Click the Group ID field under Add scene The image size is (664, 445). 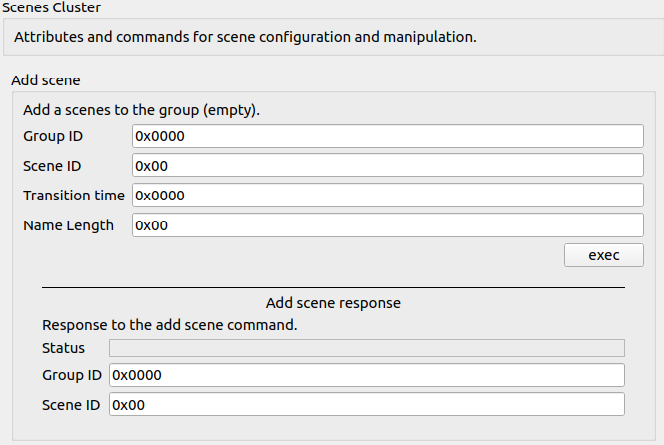pyautogui.click(x=387, y=136)
